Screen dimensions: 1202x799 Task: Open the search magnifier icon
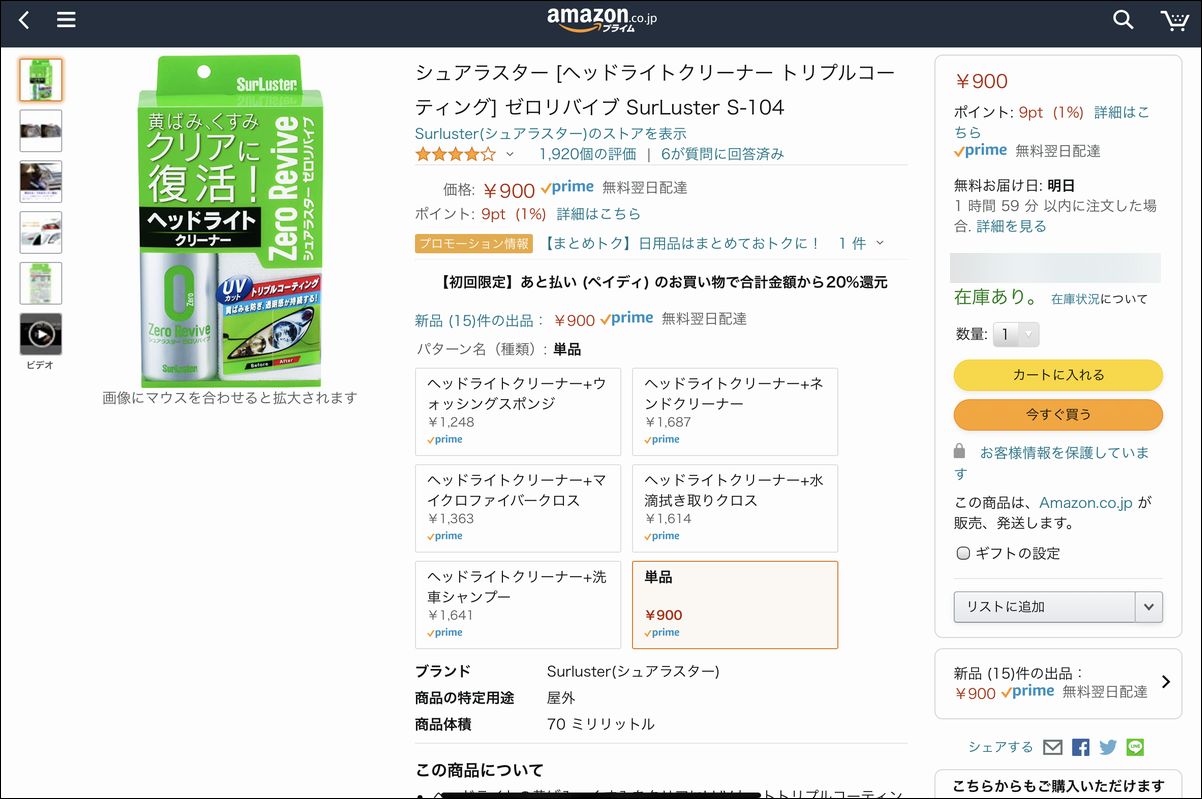click(1123, 19)
